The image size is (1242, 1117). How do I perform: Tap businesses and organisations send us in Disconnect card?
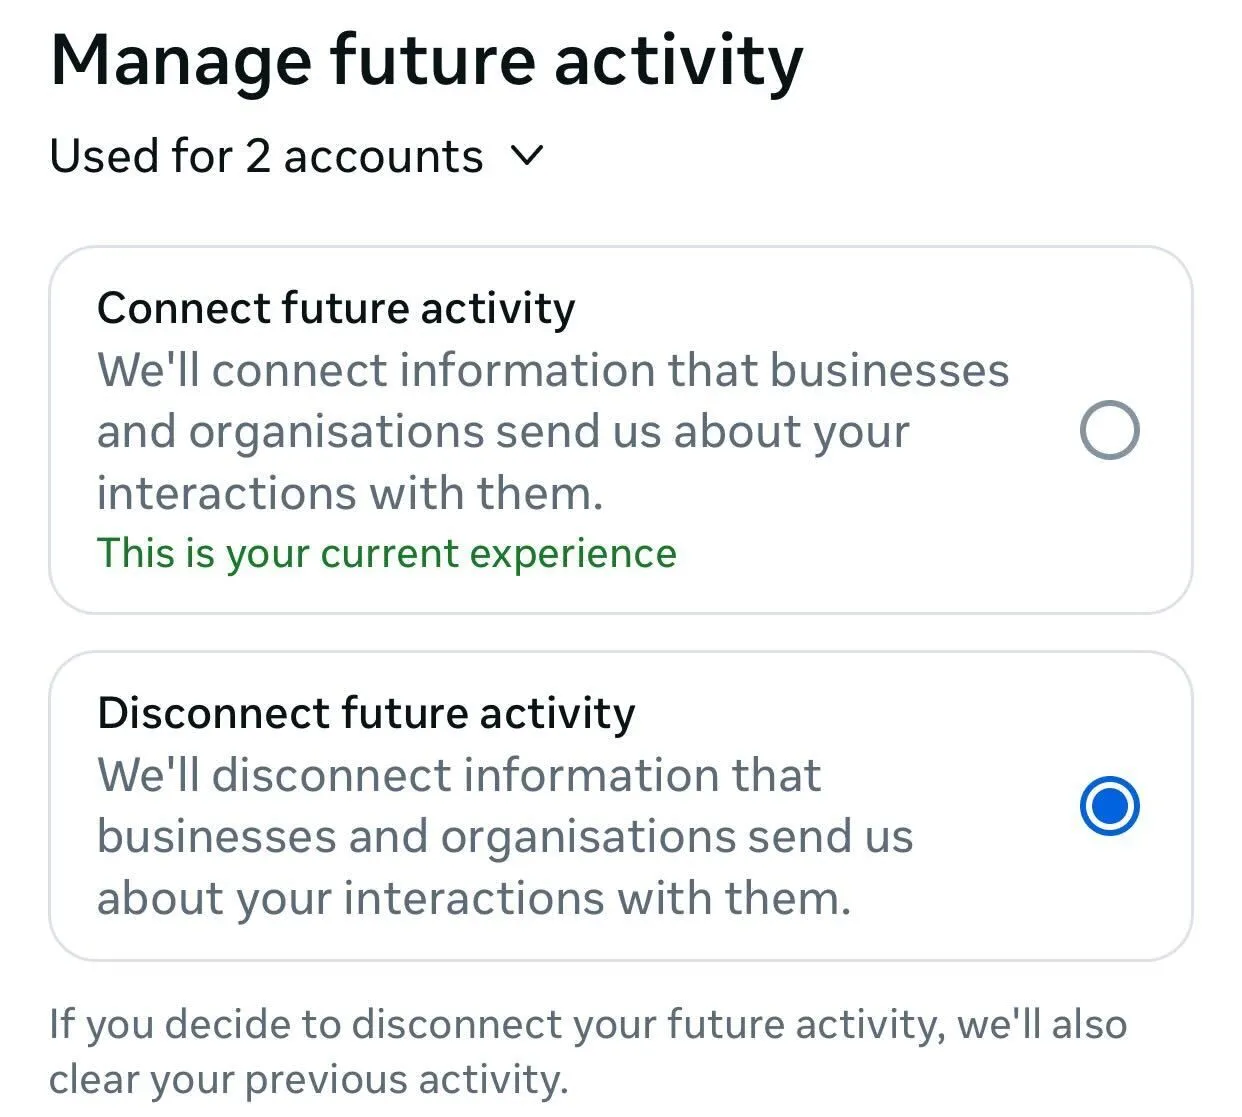tap(505, 837)
